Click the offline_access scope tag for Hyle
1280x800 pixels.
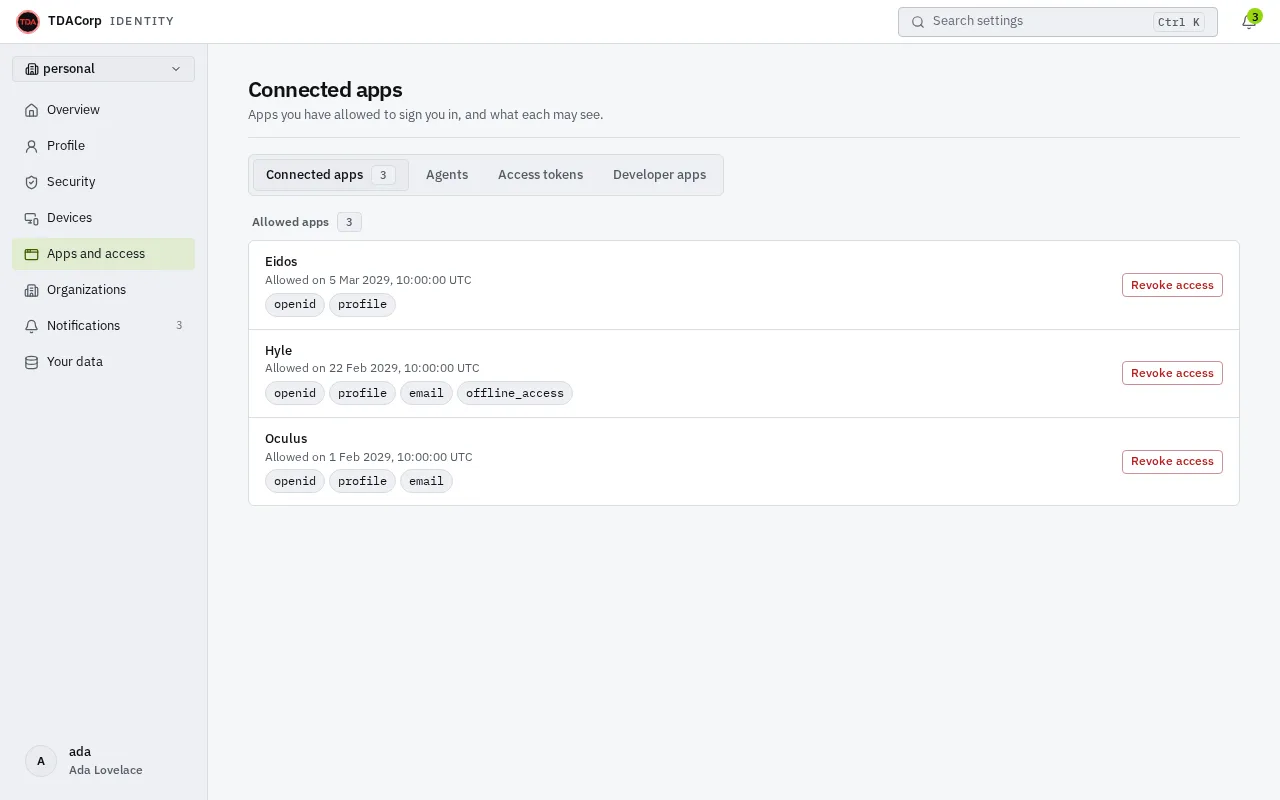tap(515, 393)
